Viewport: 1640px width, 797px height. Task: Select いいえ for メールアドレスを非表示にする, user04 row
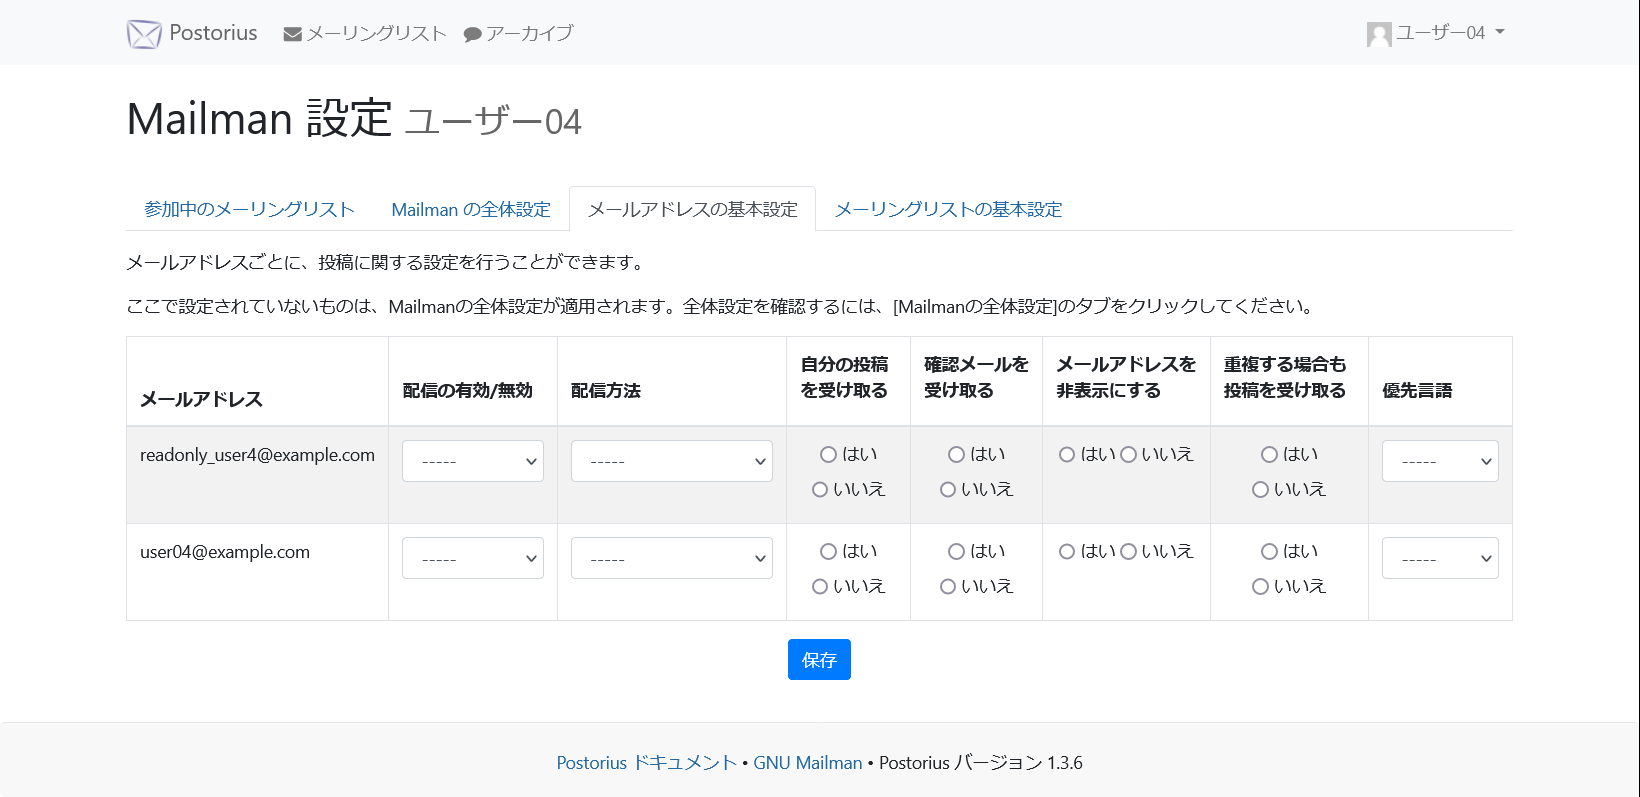[x=1128, y=552]
